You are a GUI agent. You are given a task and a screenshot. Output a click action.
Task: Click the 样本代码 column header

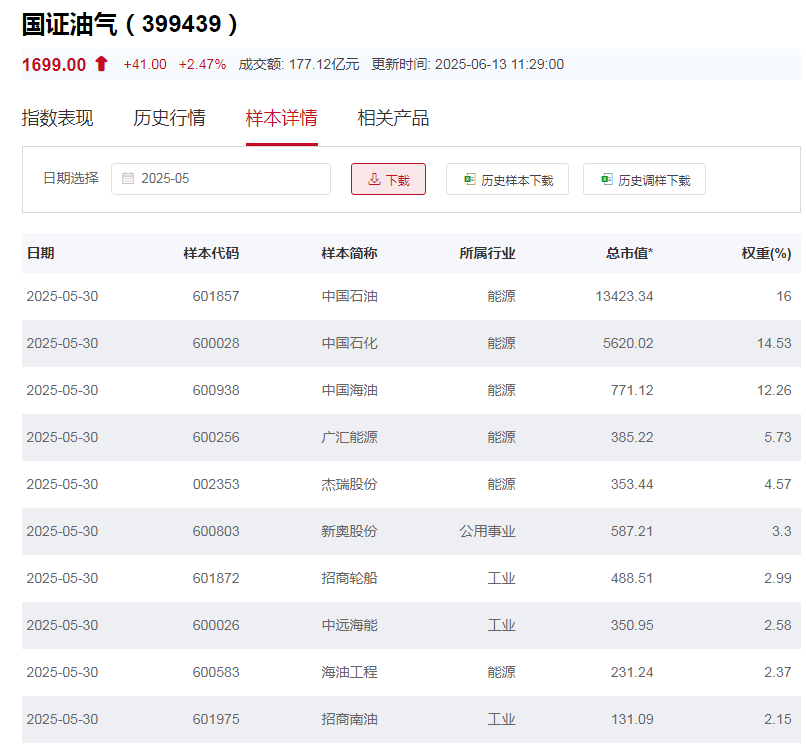pos(211,253)
